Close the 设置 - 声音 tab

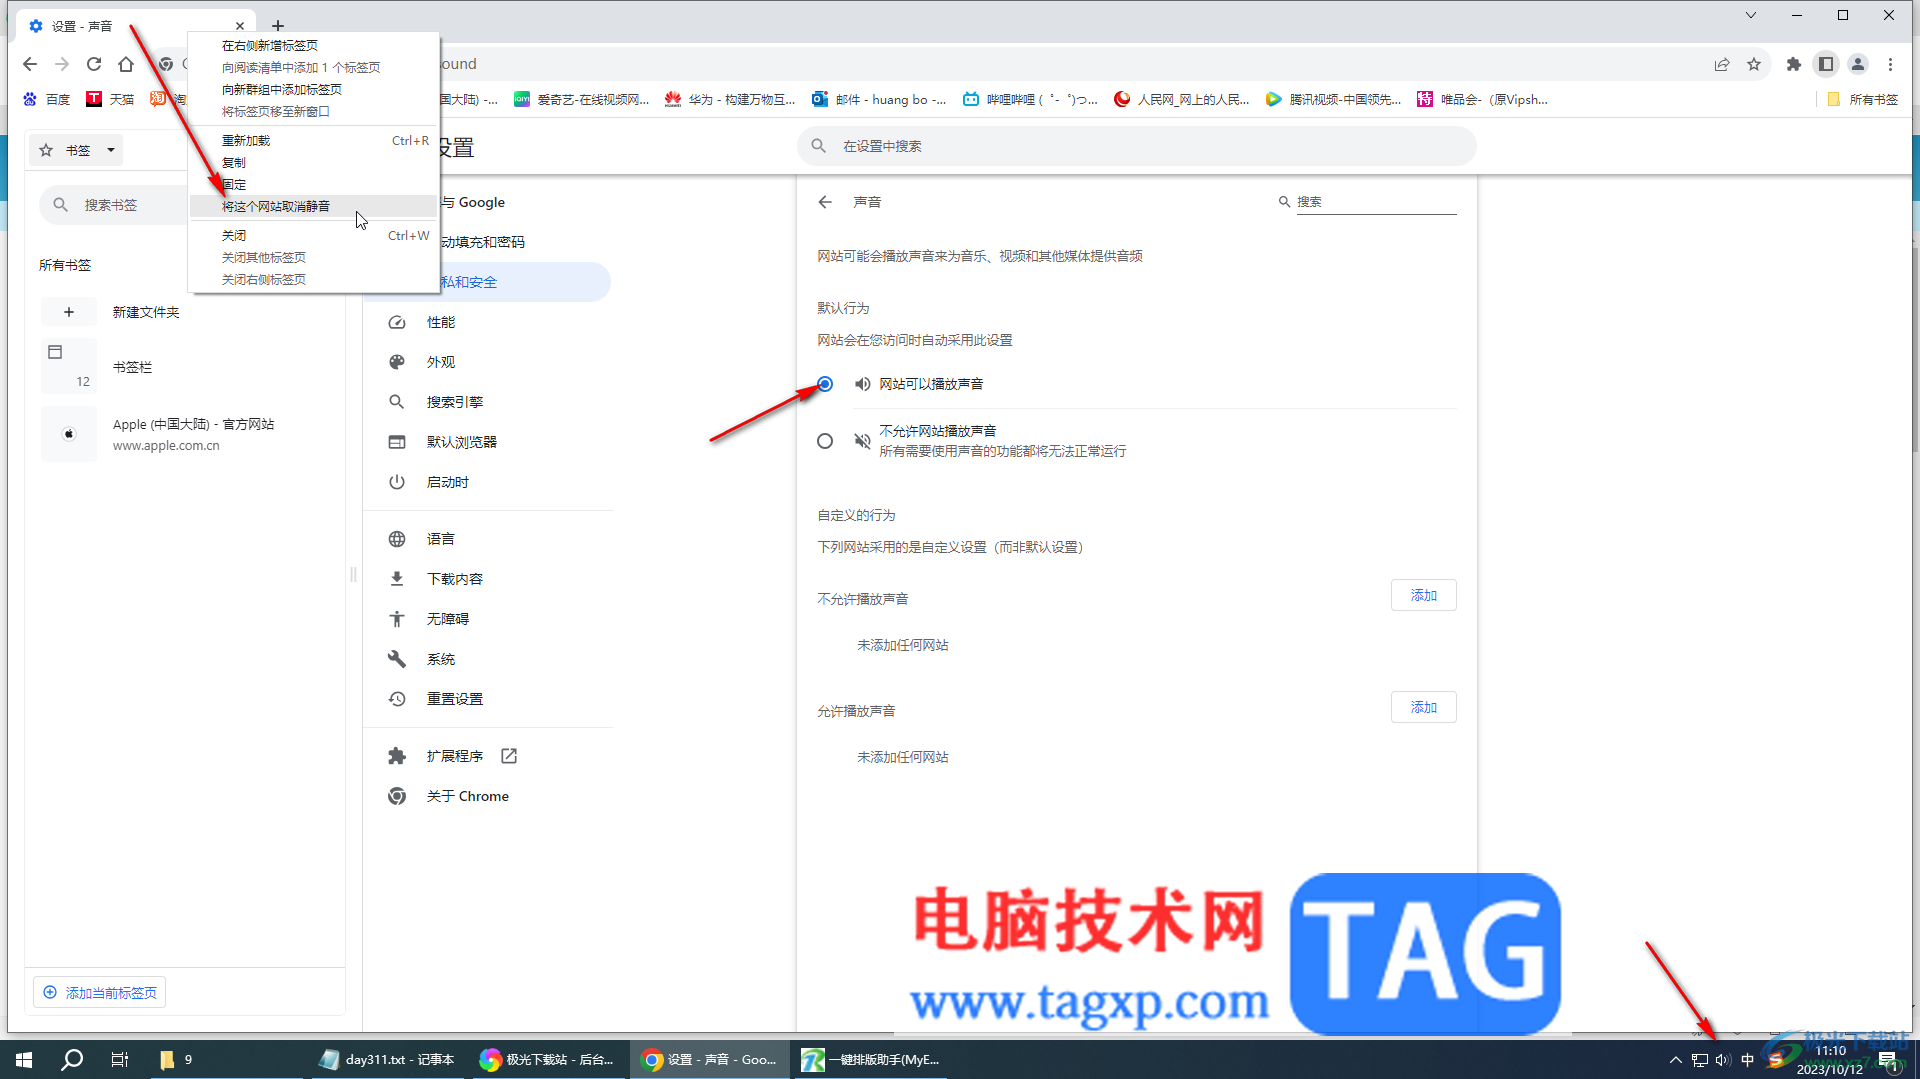point(240,26)
